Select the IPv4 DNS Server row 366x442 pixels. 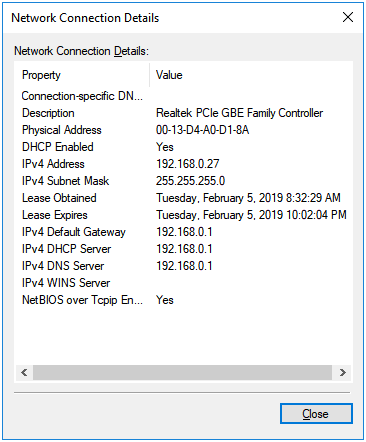(183, 266)
